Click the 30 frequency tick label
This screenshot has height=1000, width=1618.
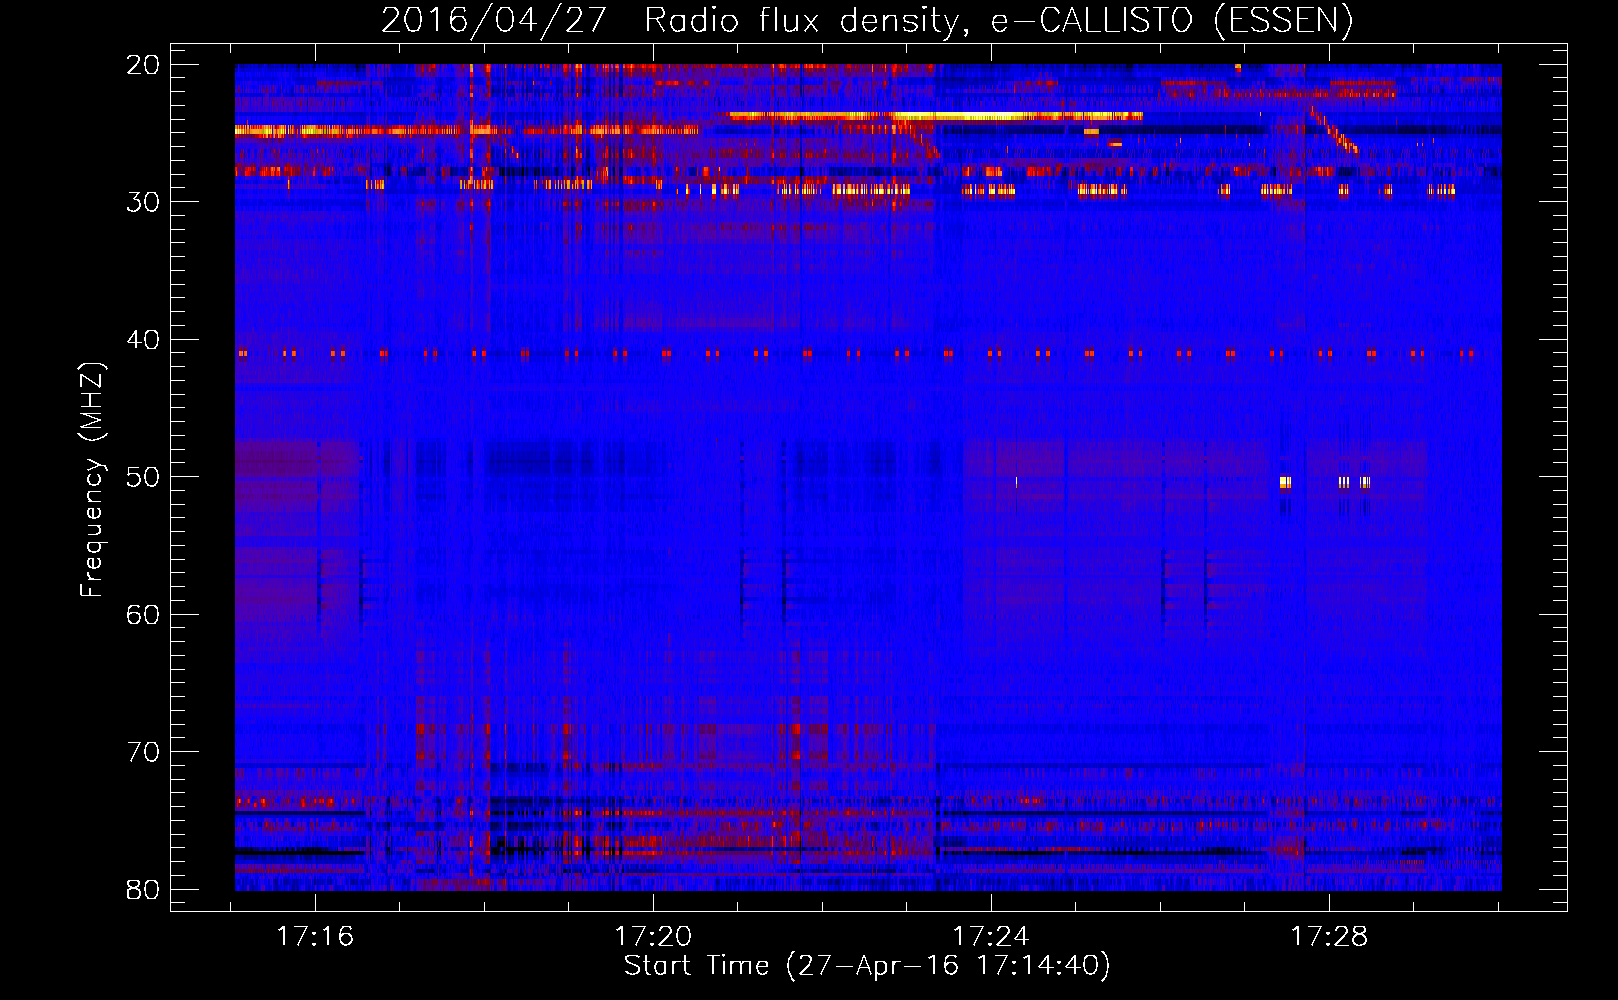(x=144, y=202)
